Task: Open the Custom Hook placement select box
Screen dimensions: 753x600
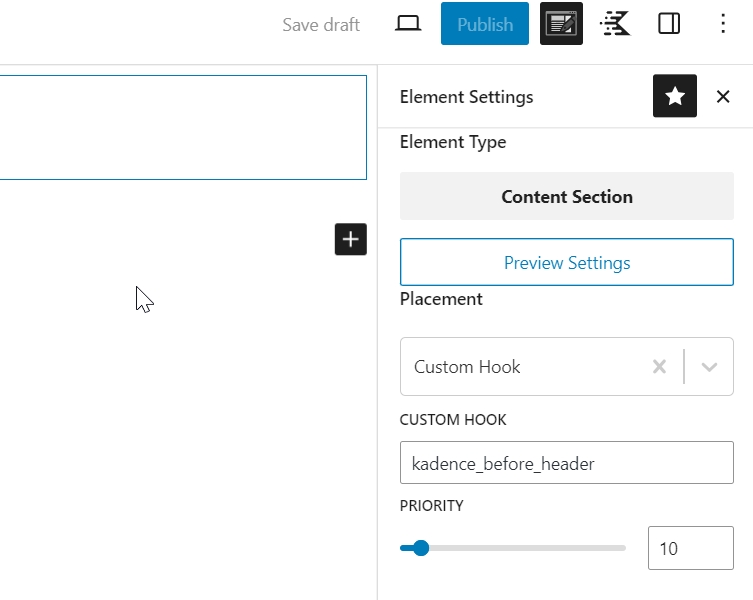Action: [x=520, y=367]
